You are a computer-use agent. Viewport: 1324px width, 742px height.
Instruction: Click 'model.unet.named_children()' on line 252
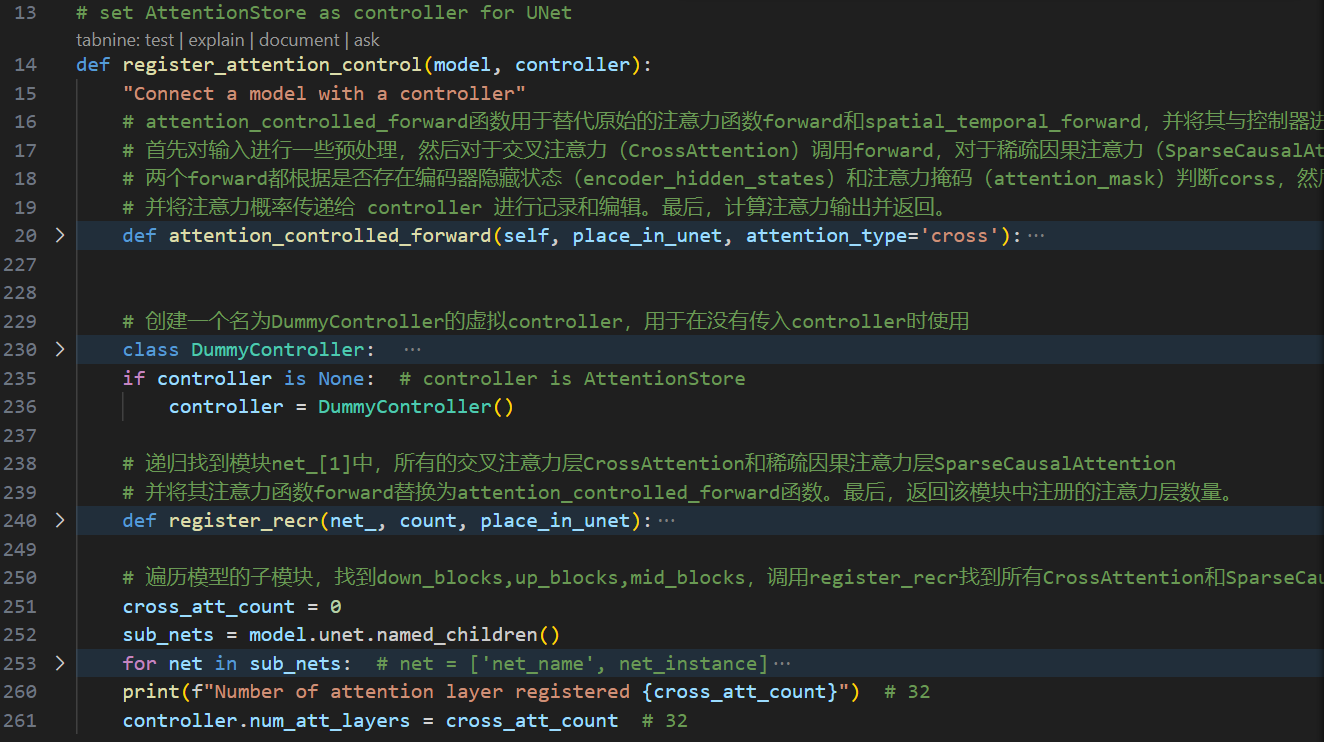[x=404, y=635]
